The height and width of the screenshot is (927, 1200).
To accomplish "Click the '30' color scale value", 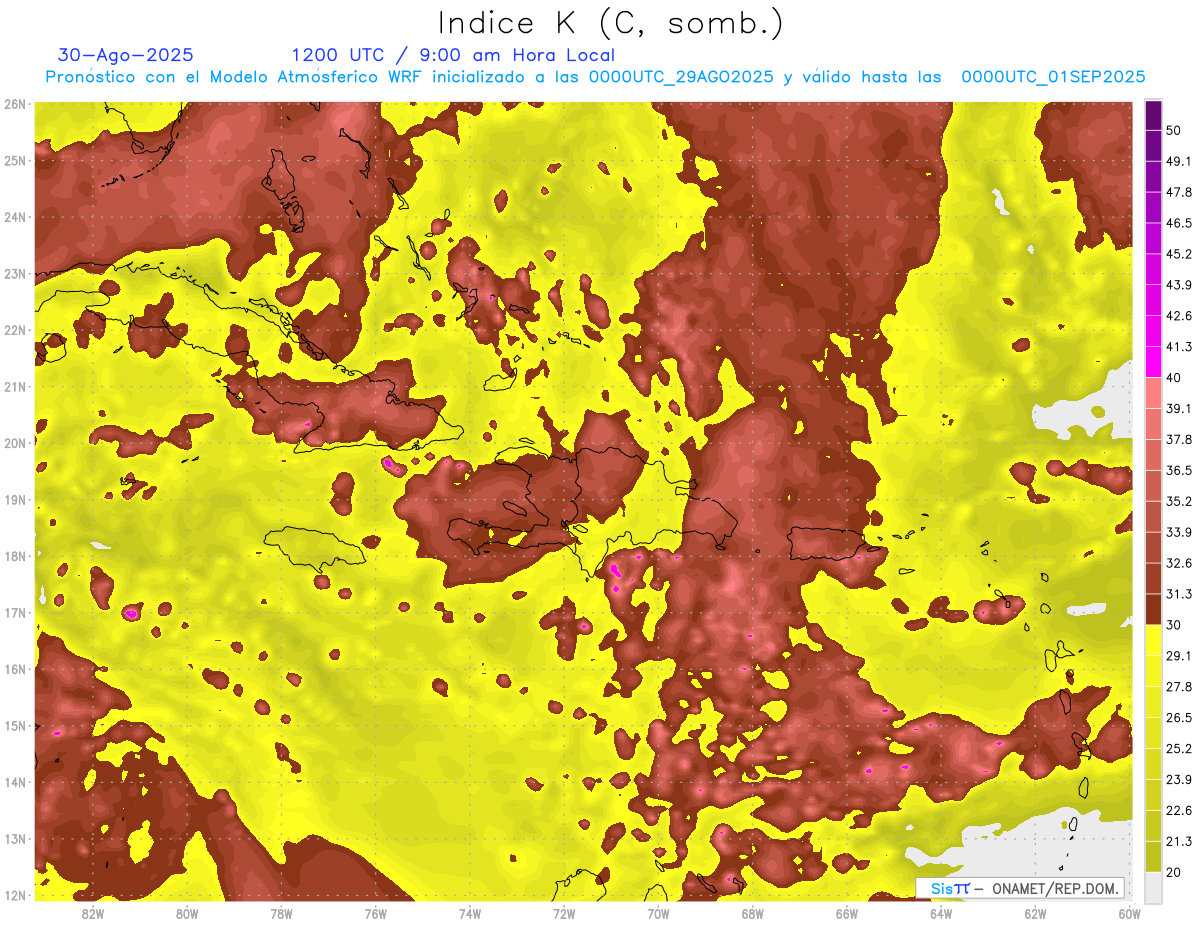I will 1173,625.
